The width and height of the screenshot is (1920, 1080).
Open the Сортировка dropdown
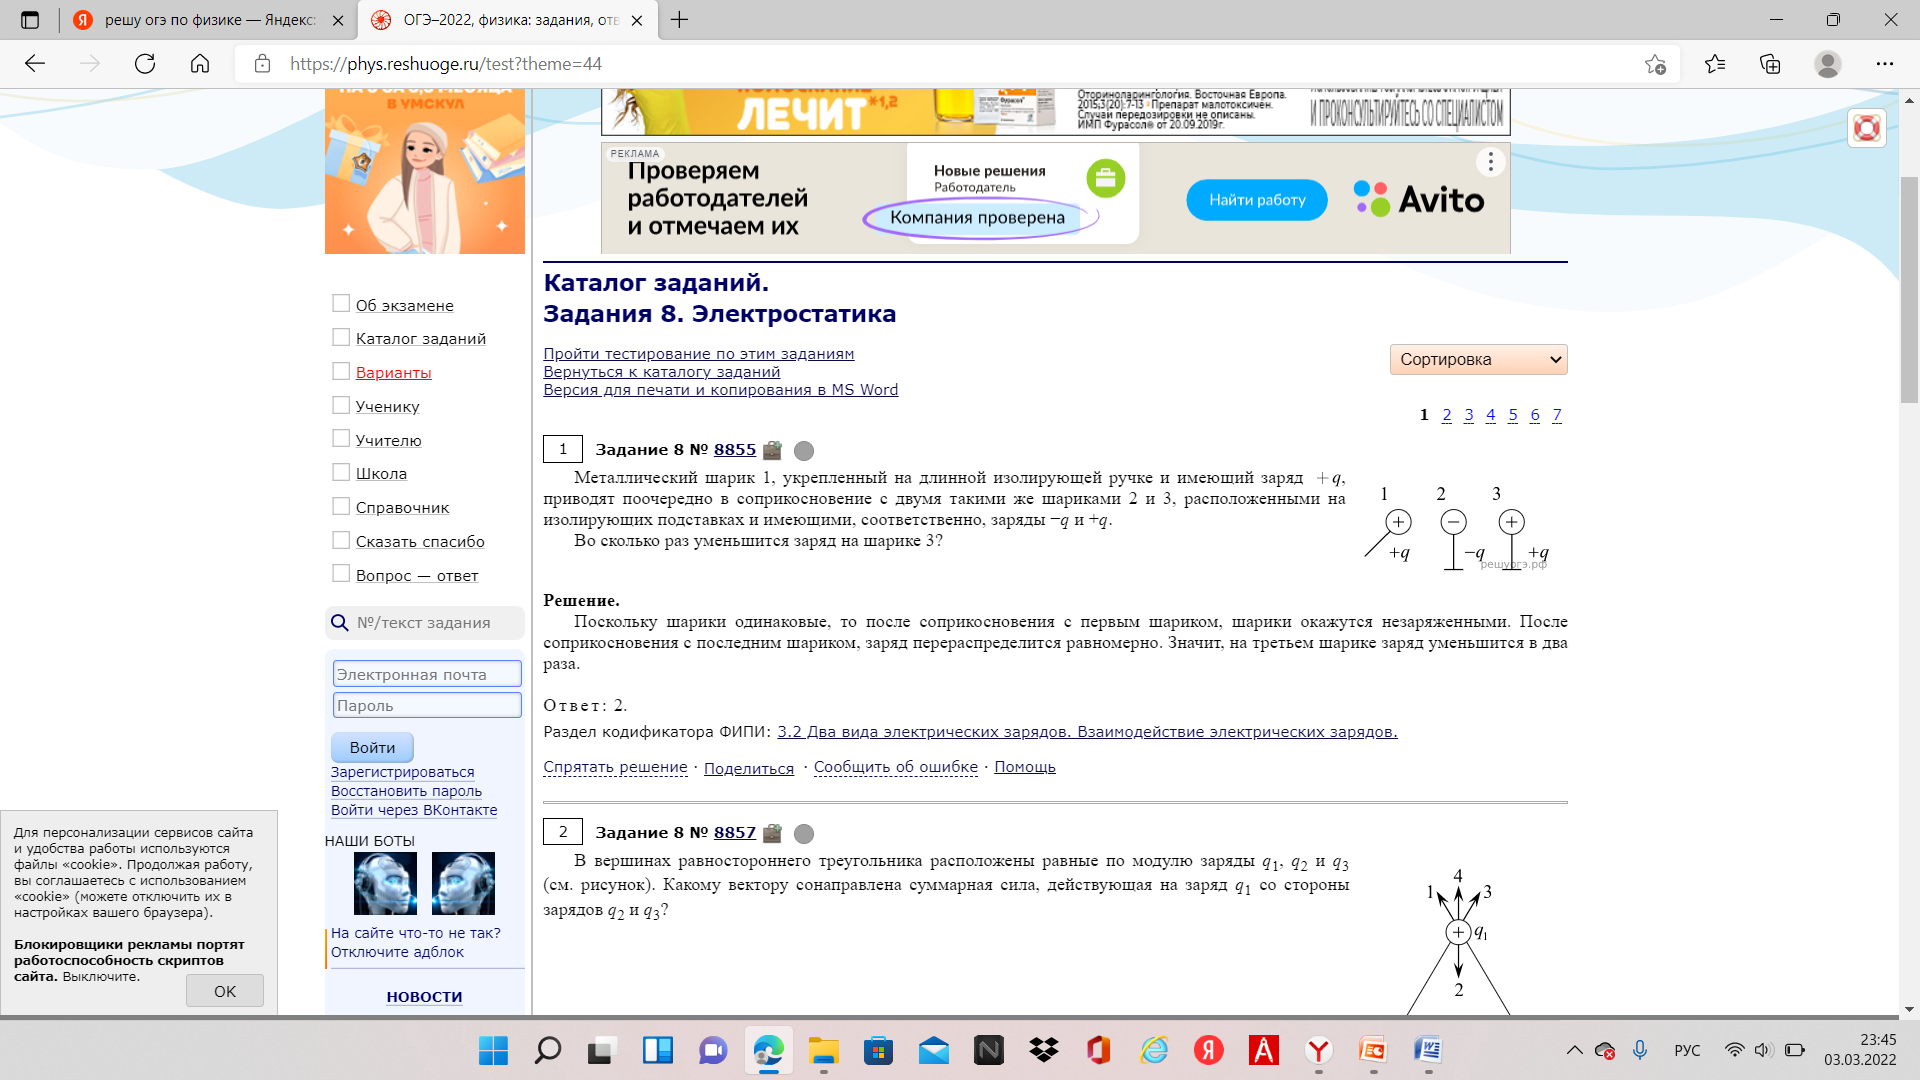coord(1478,359)
